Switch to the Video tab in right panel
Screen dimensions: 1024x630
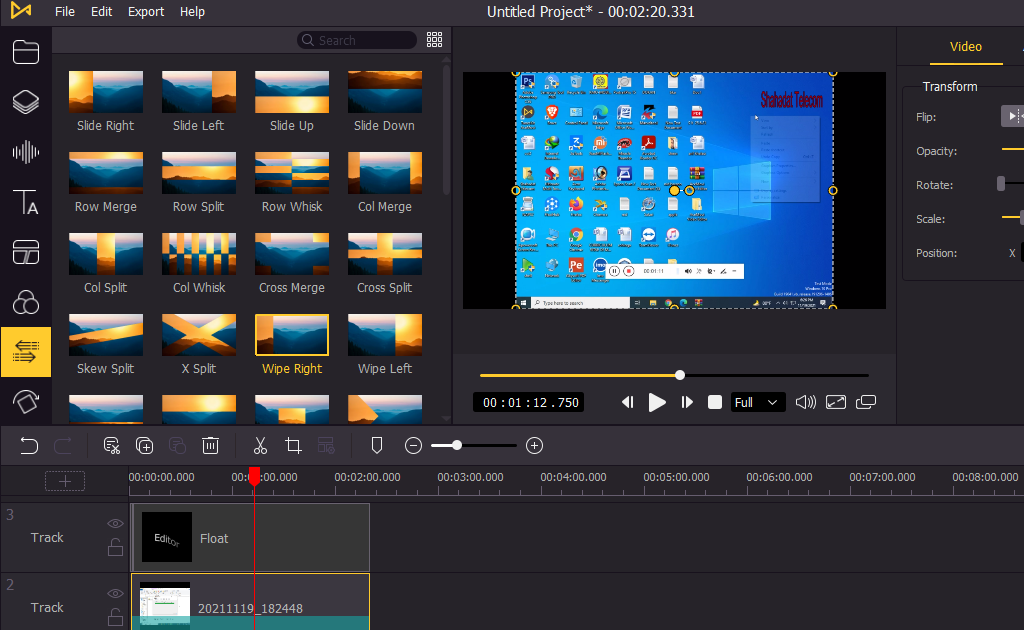coord(967,46)
